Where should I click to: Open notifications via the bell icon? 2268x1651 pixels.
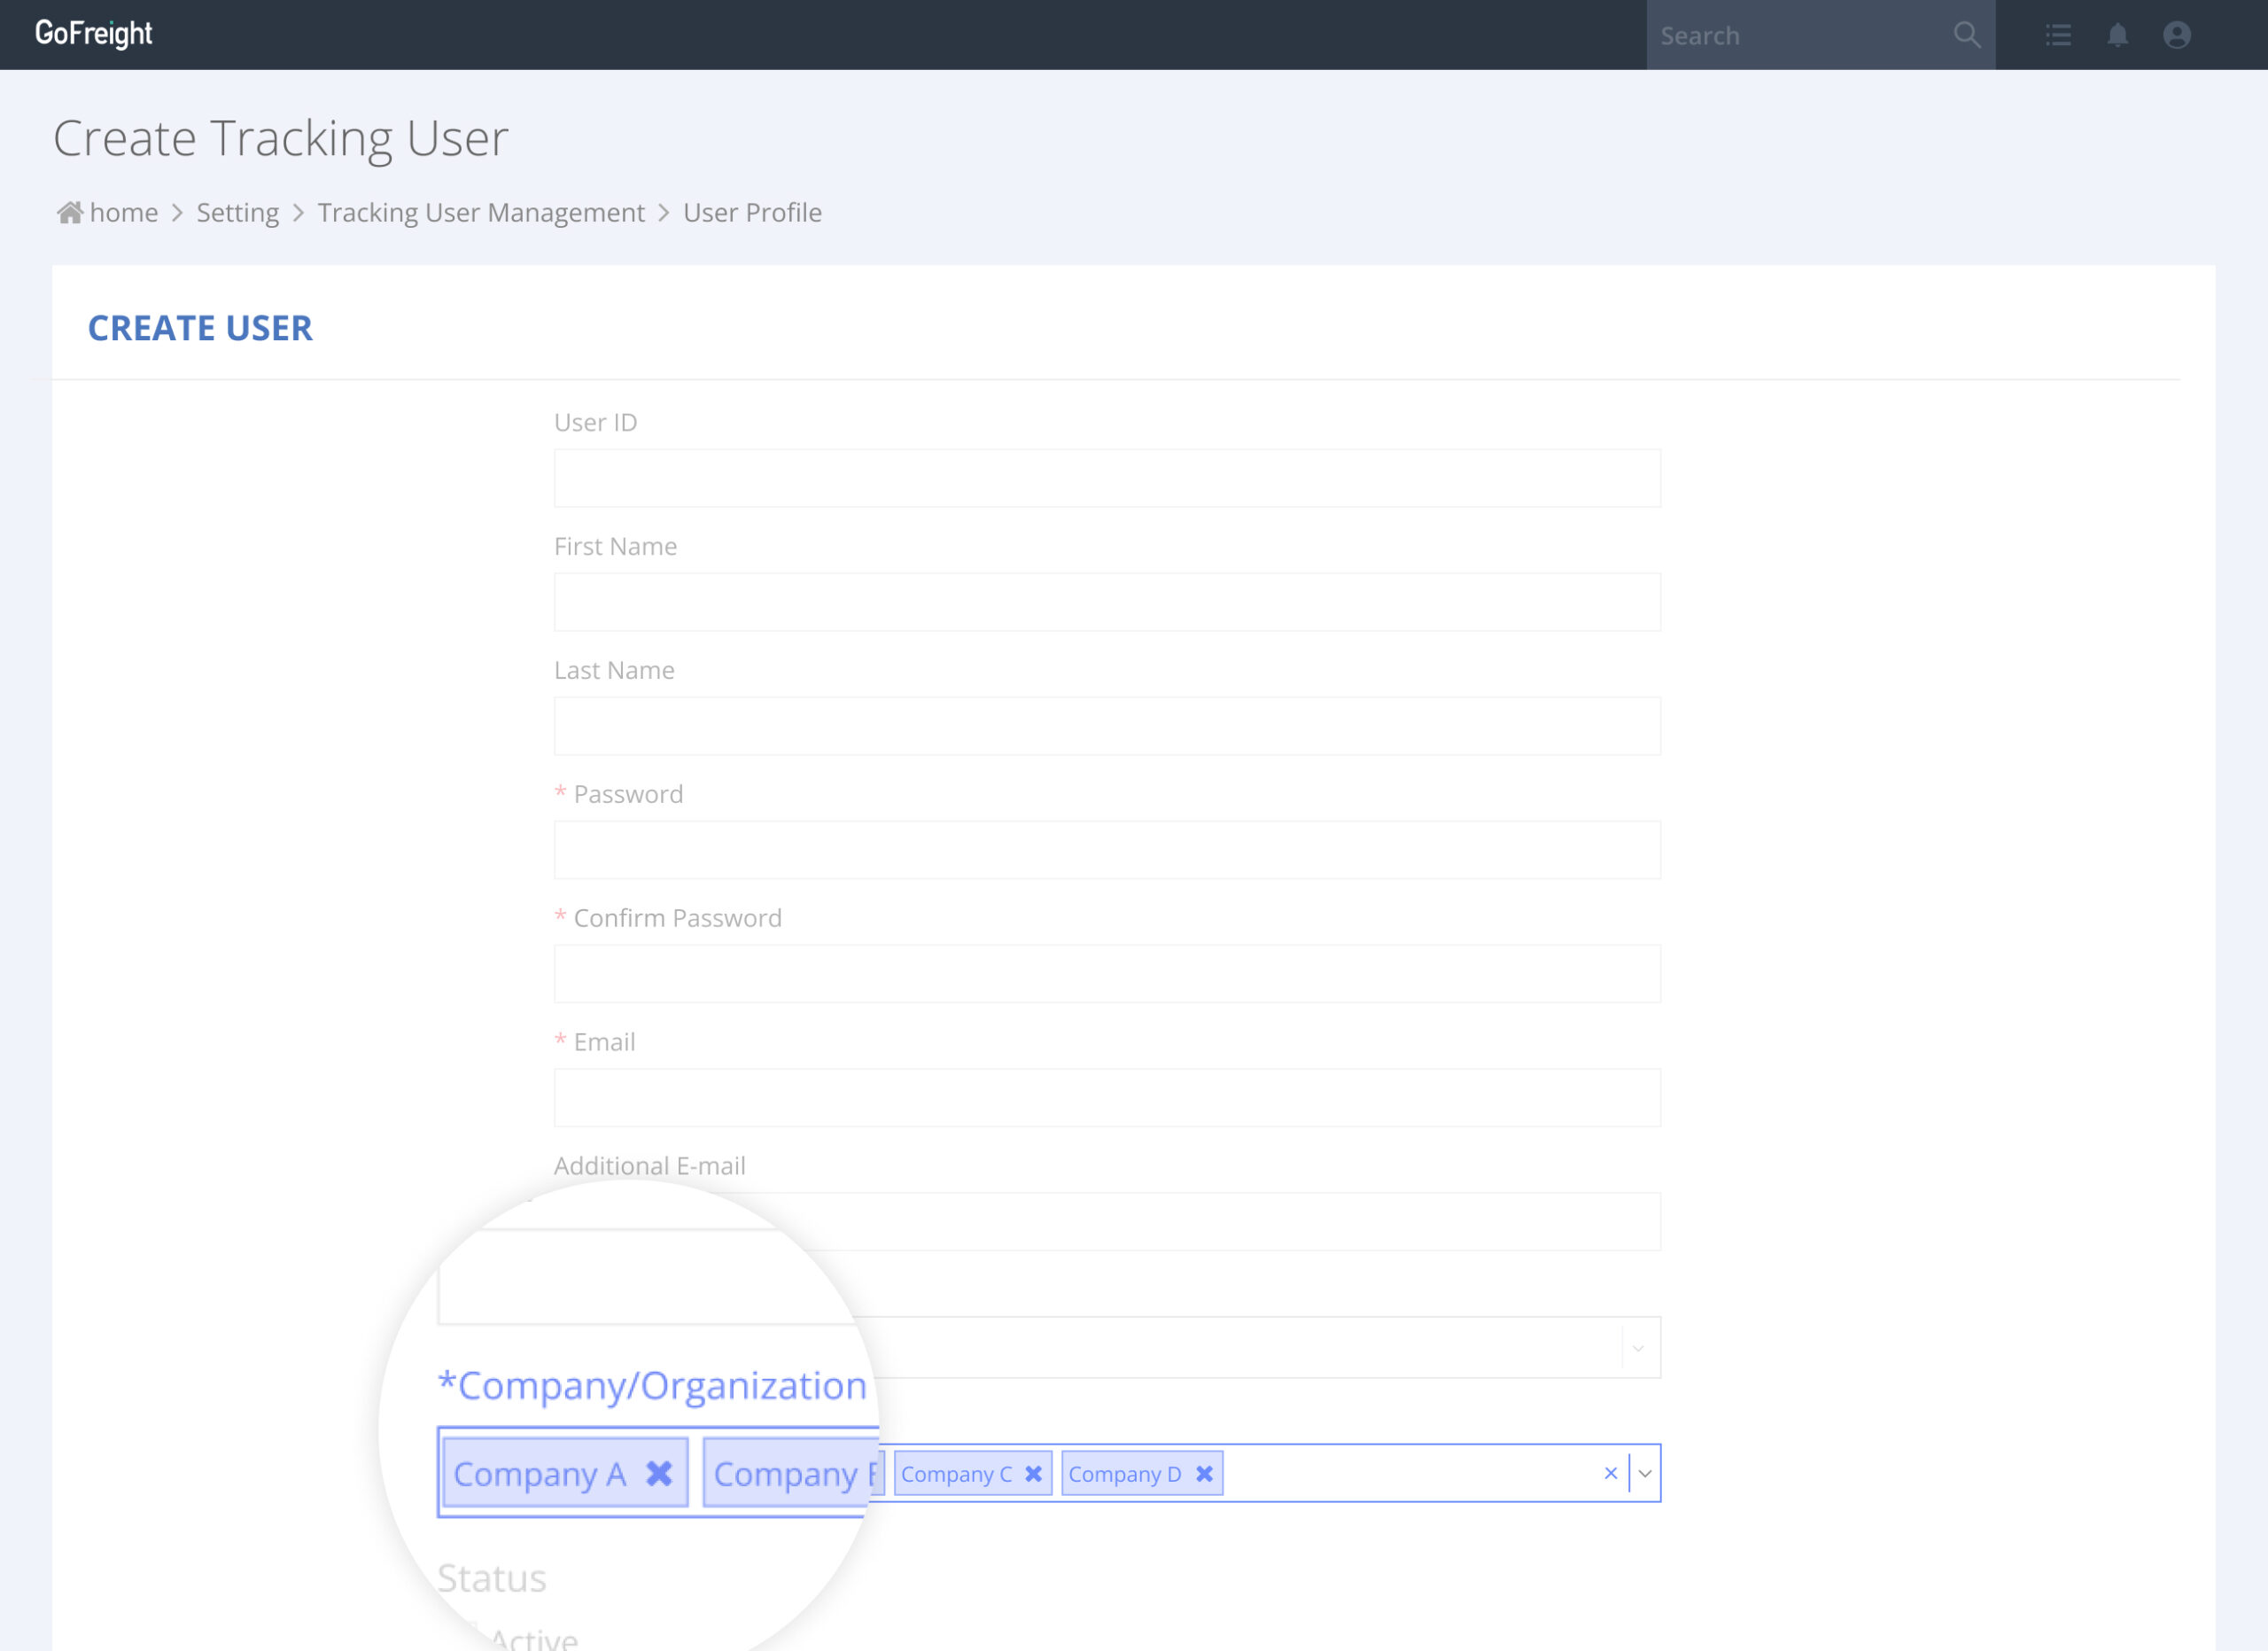pyautogui.click(x=2118, y=35)
